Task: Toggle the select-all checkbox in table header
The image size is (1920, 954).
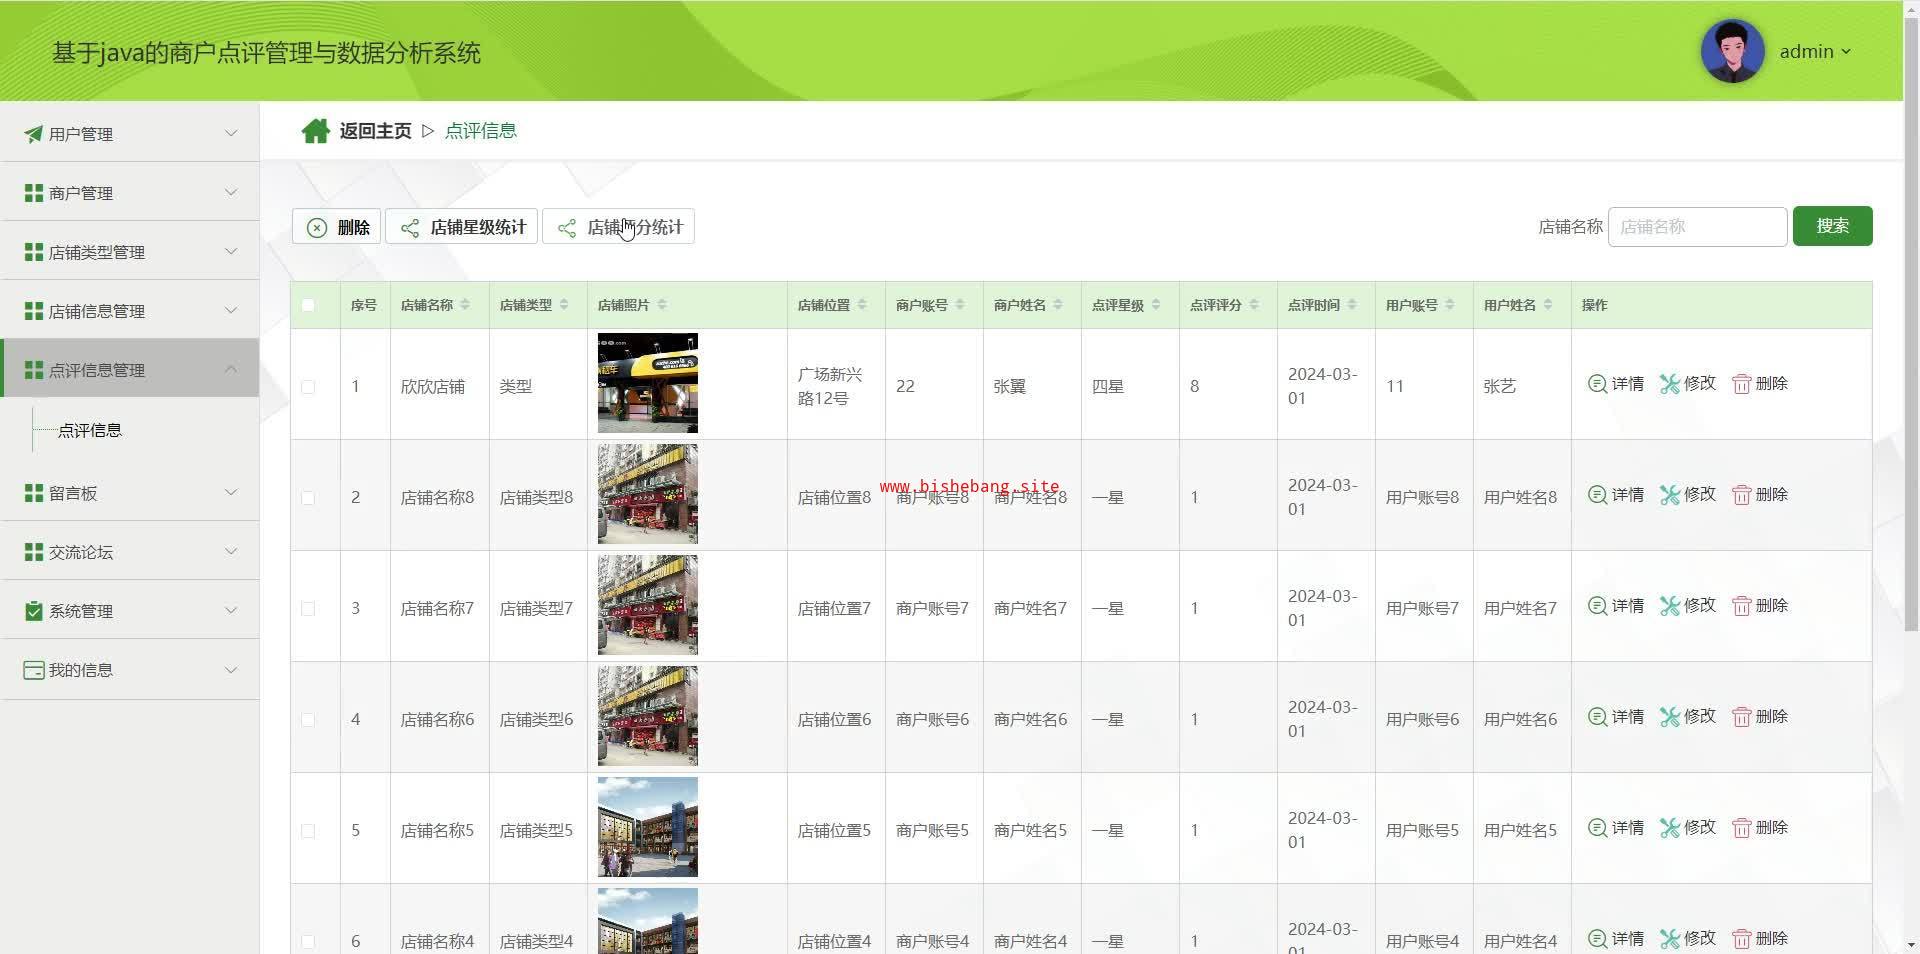Action: (x=308, y=305)
